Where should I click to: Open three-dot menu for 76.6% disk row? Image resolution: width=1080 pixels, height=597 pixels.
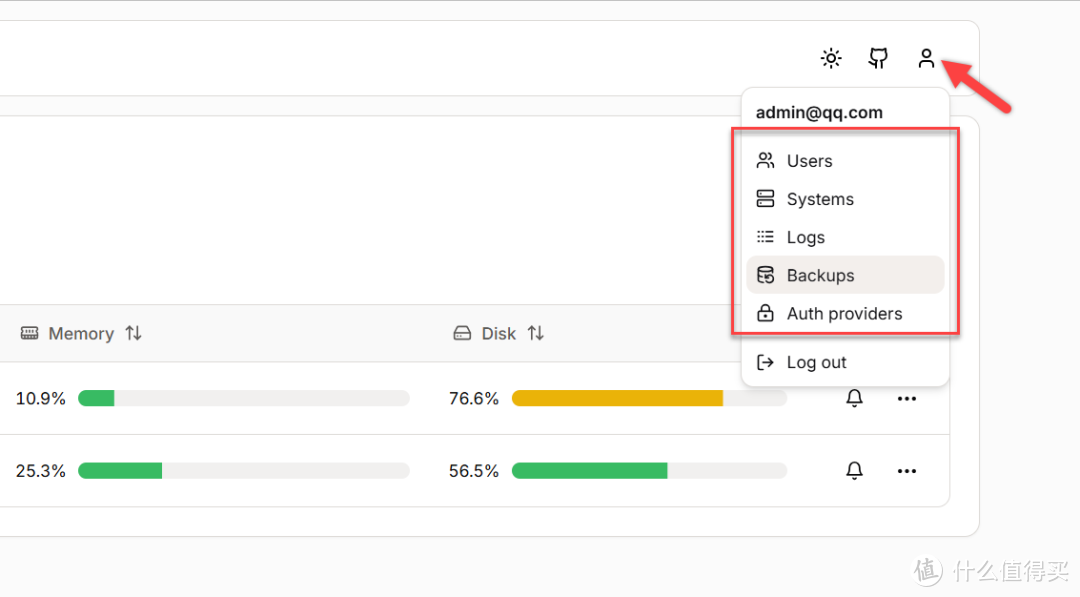click(x=906, y=398)
